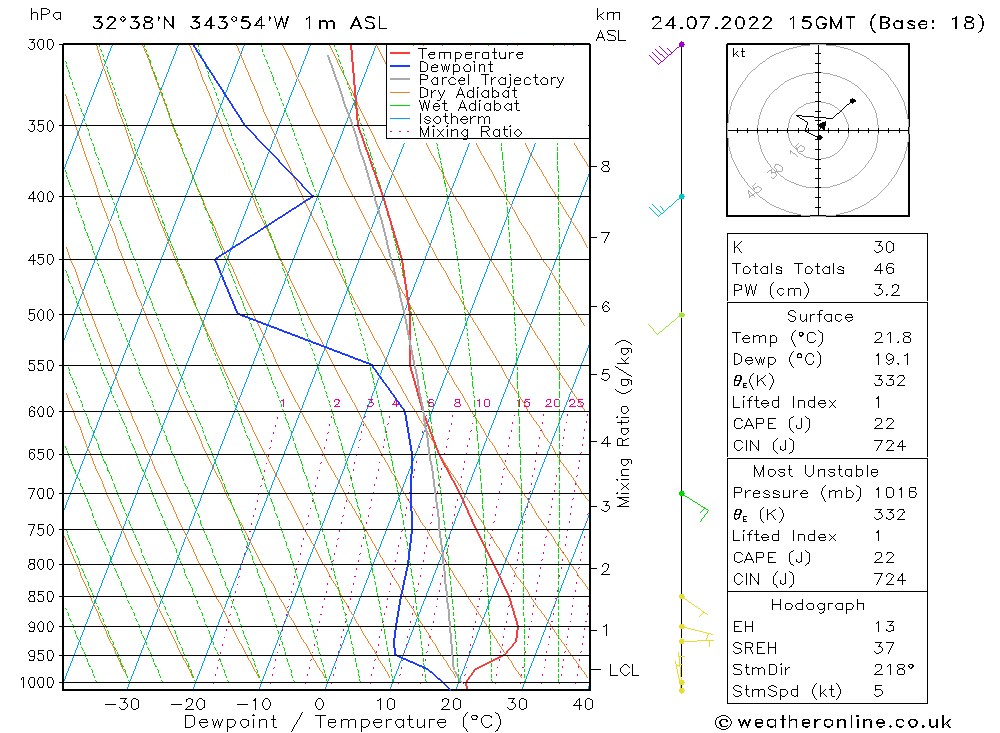This screenshot has height=733, width=1000.
Task: Click the mixing ratio label 25 near 600 hPa
Action: click(x=577, y=403)
